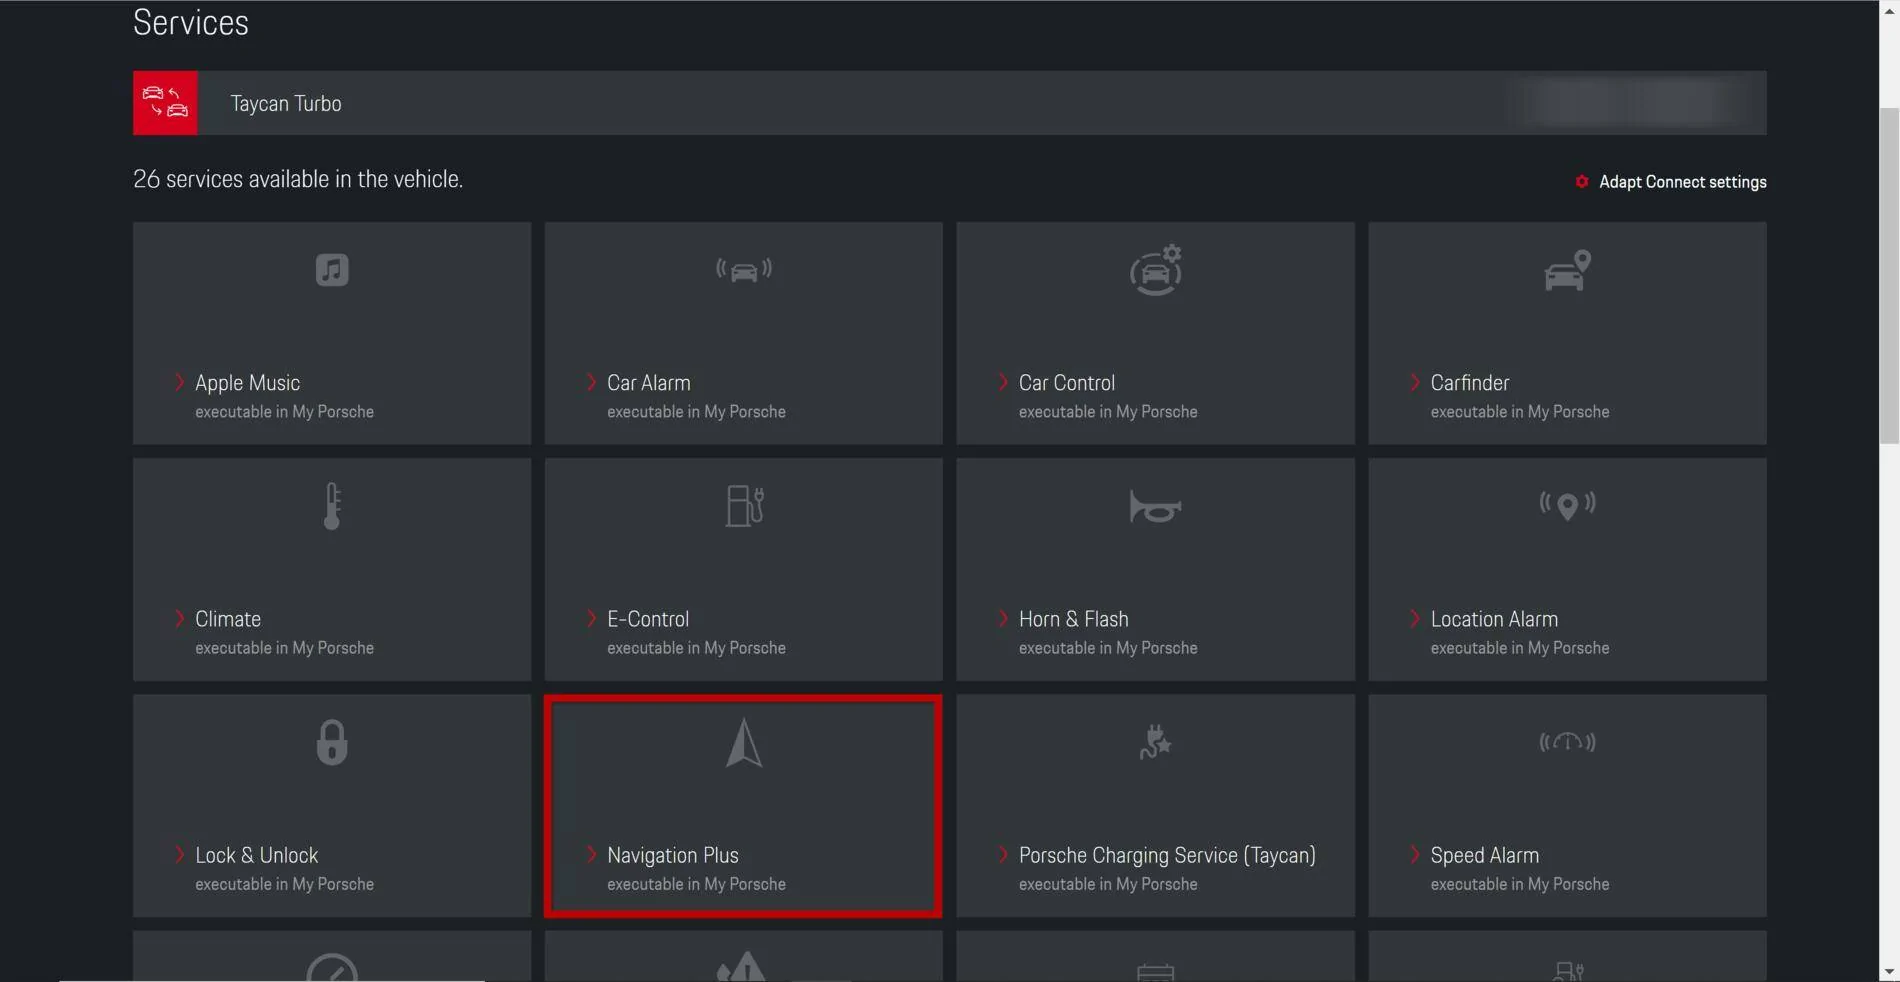Open the Apple Music service
This screenshot has height=982, width=1900.
(332, 333)
